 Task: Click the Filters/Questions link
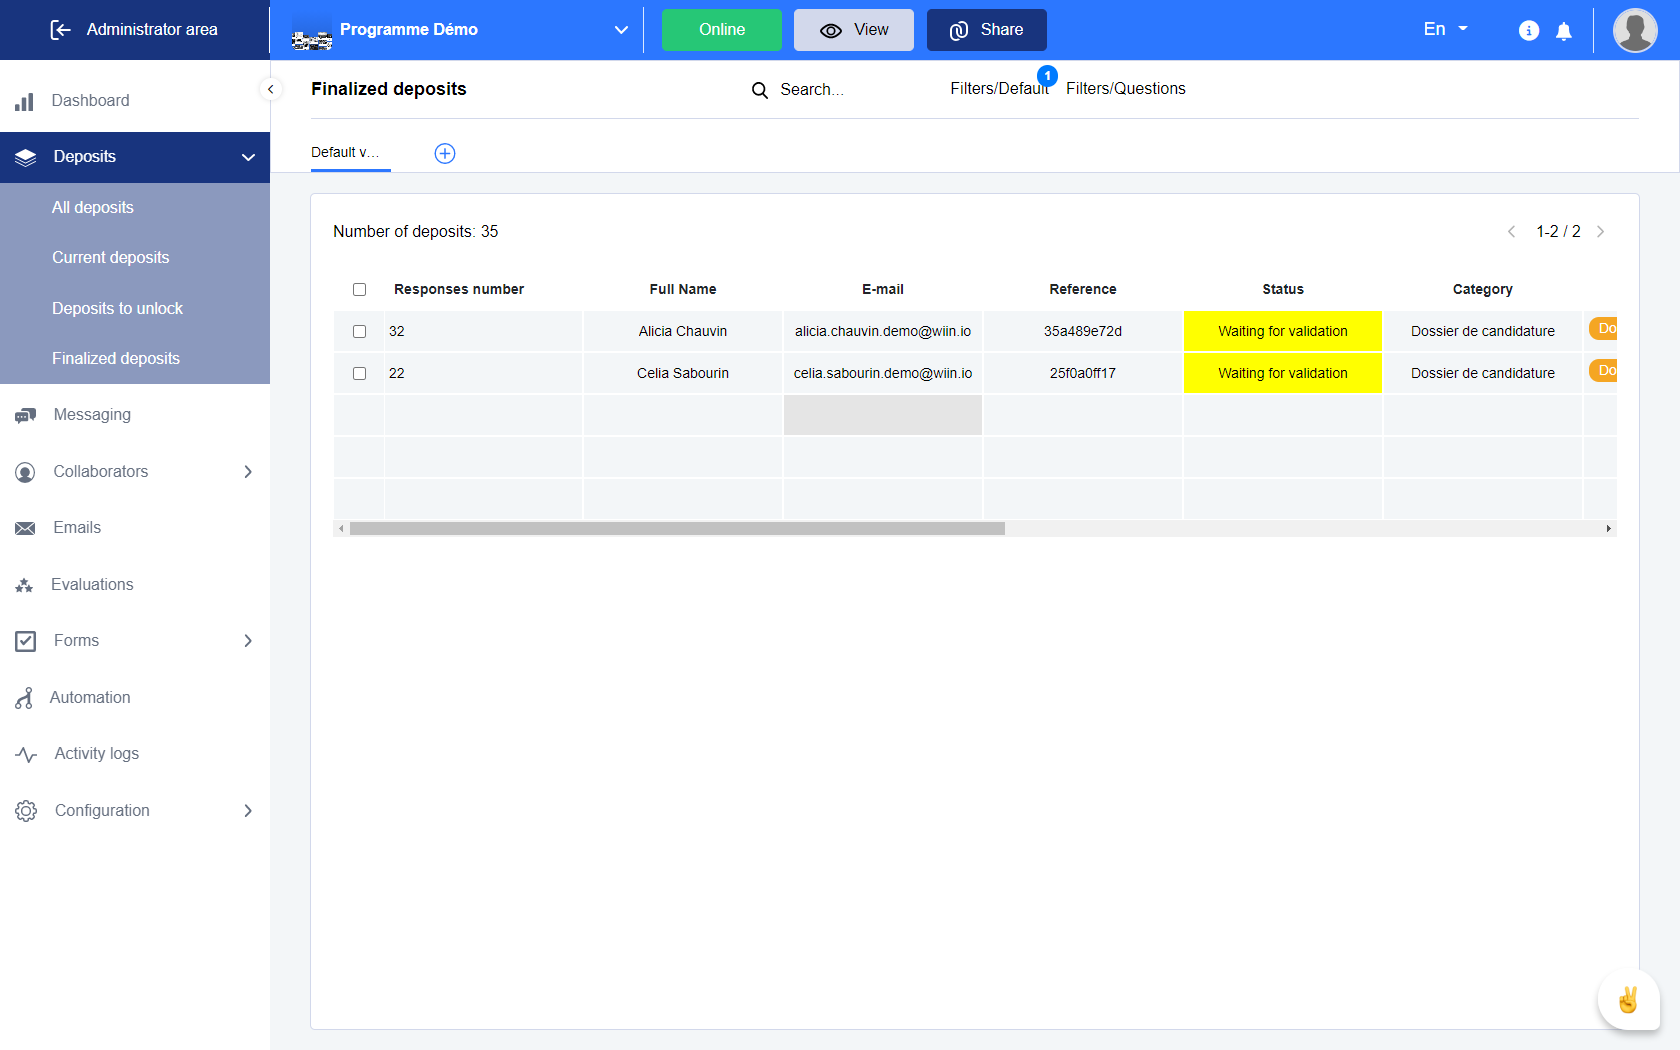[1125, 89]
